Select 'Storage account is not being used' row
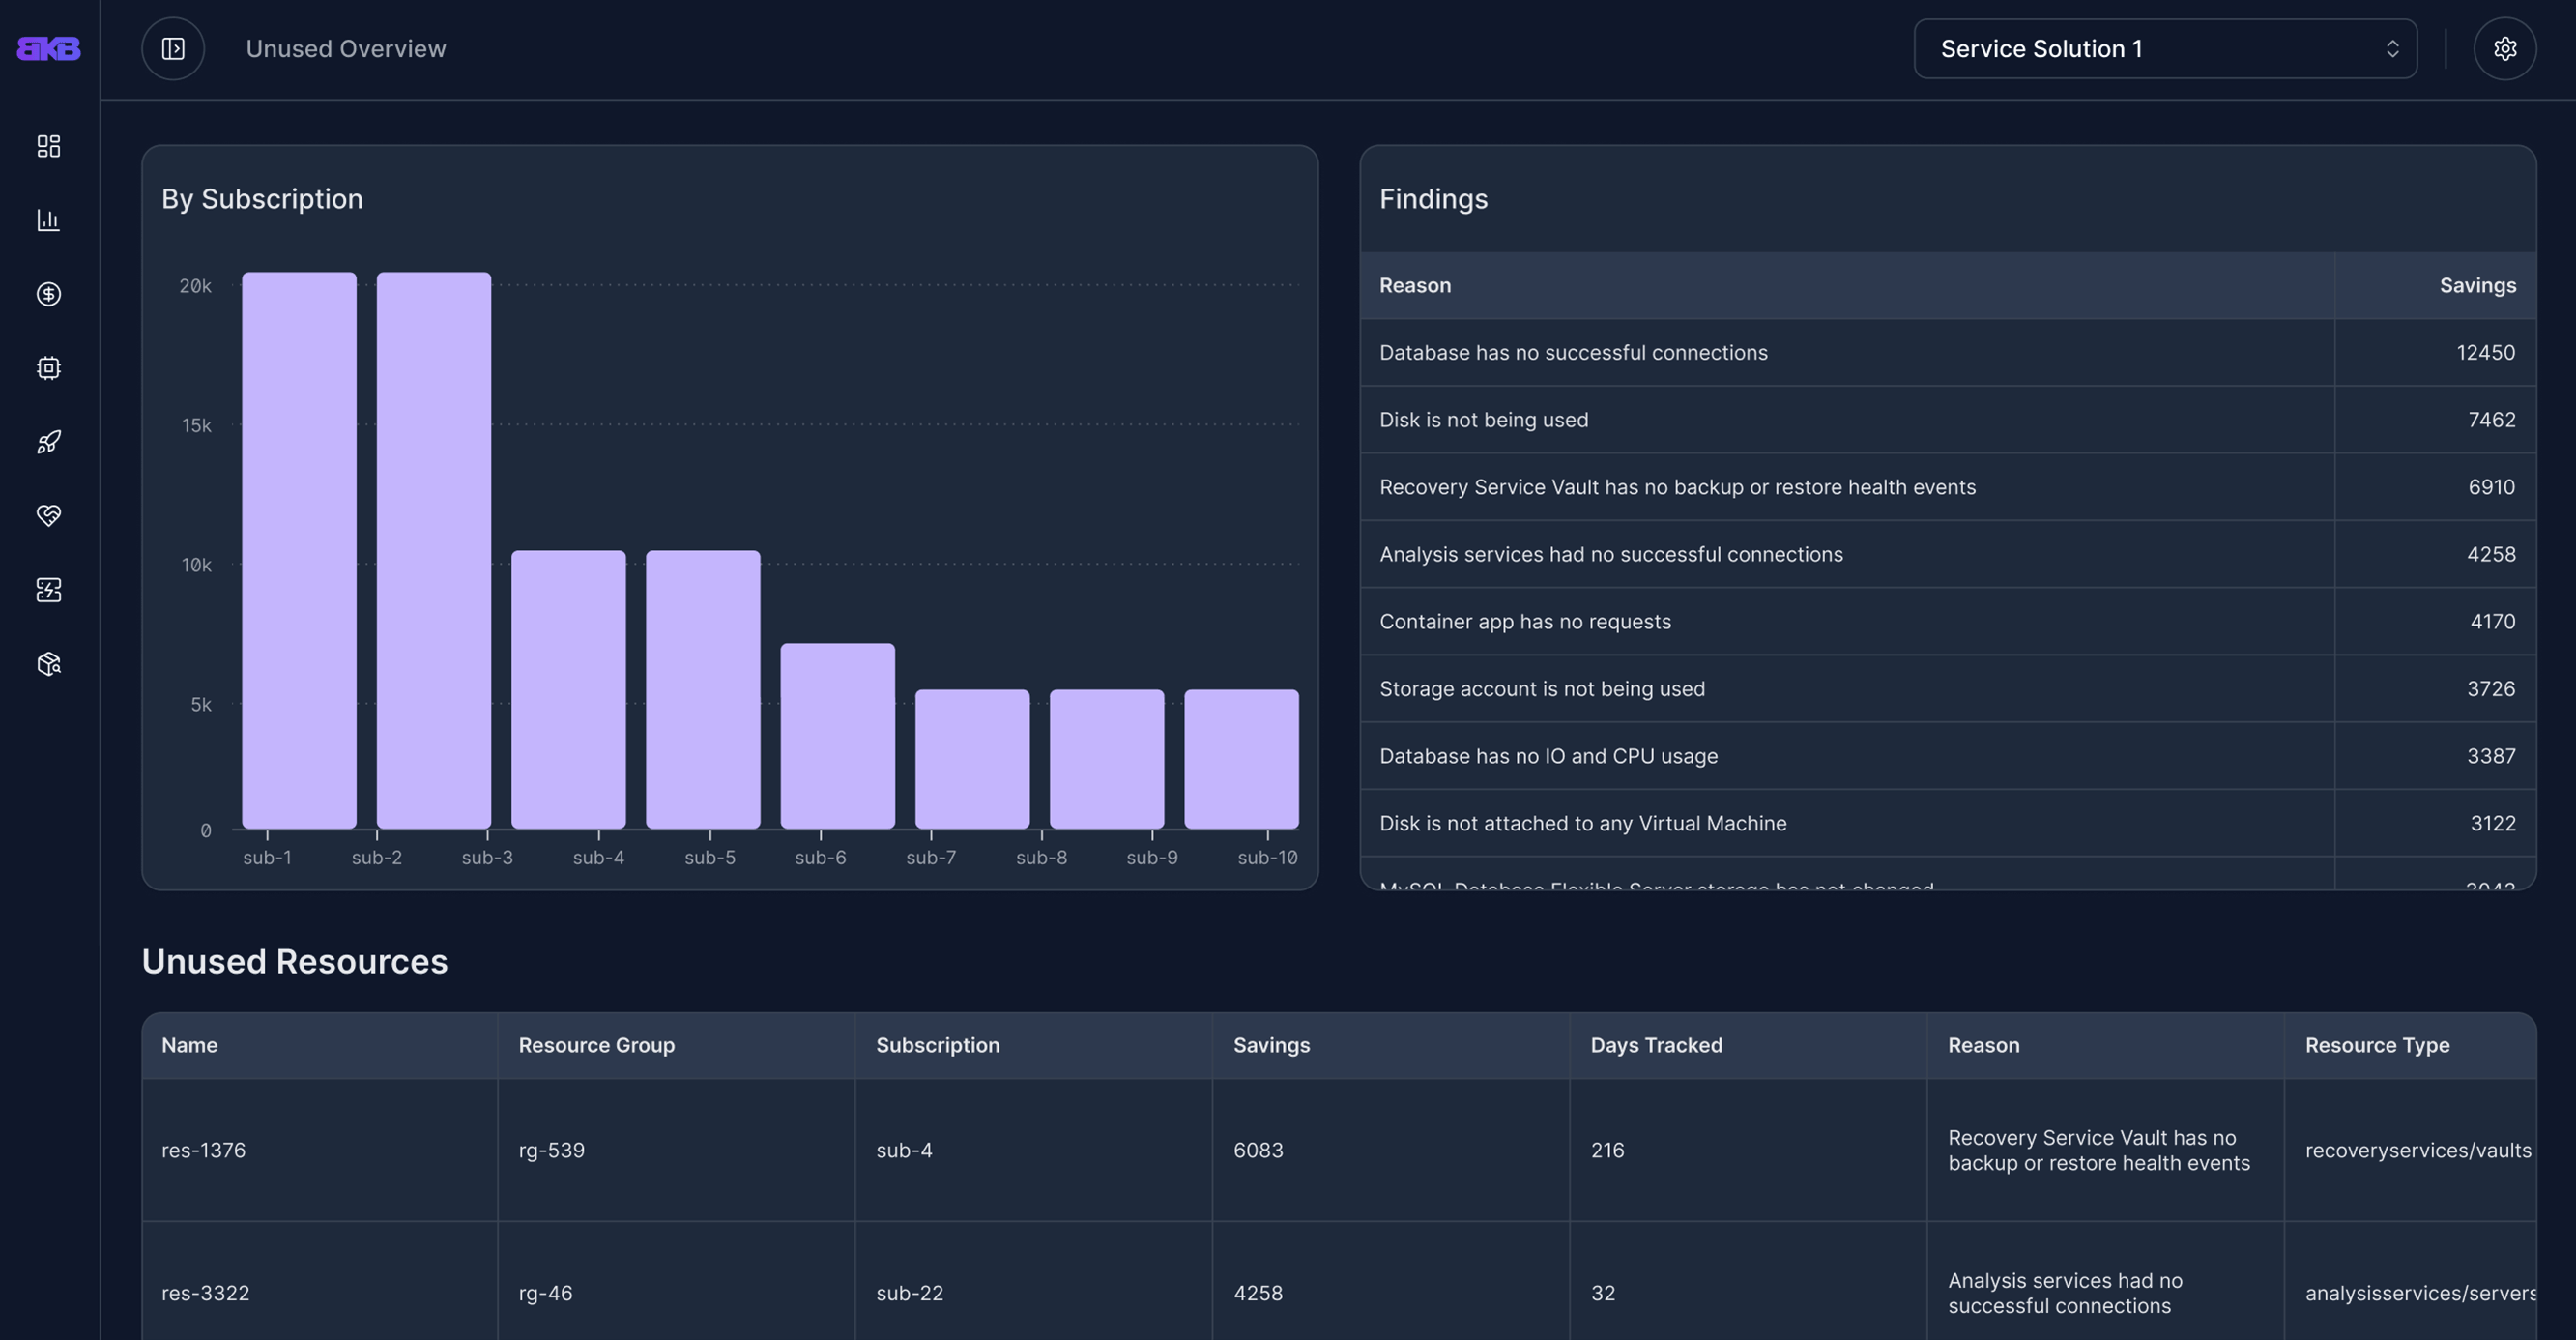The height and width of the screenshot is (1340, 2576). click(x=1948, y=688)
